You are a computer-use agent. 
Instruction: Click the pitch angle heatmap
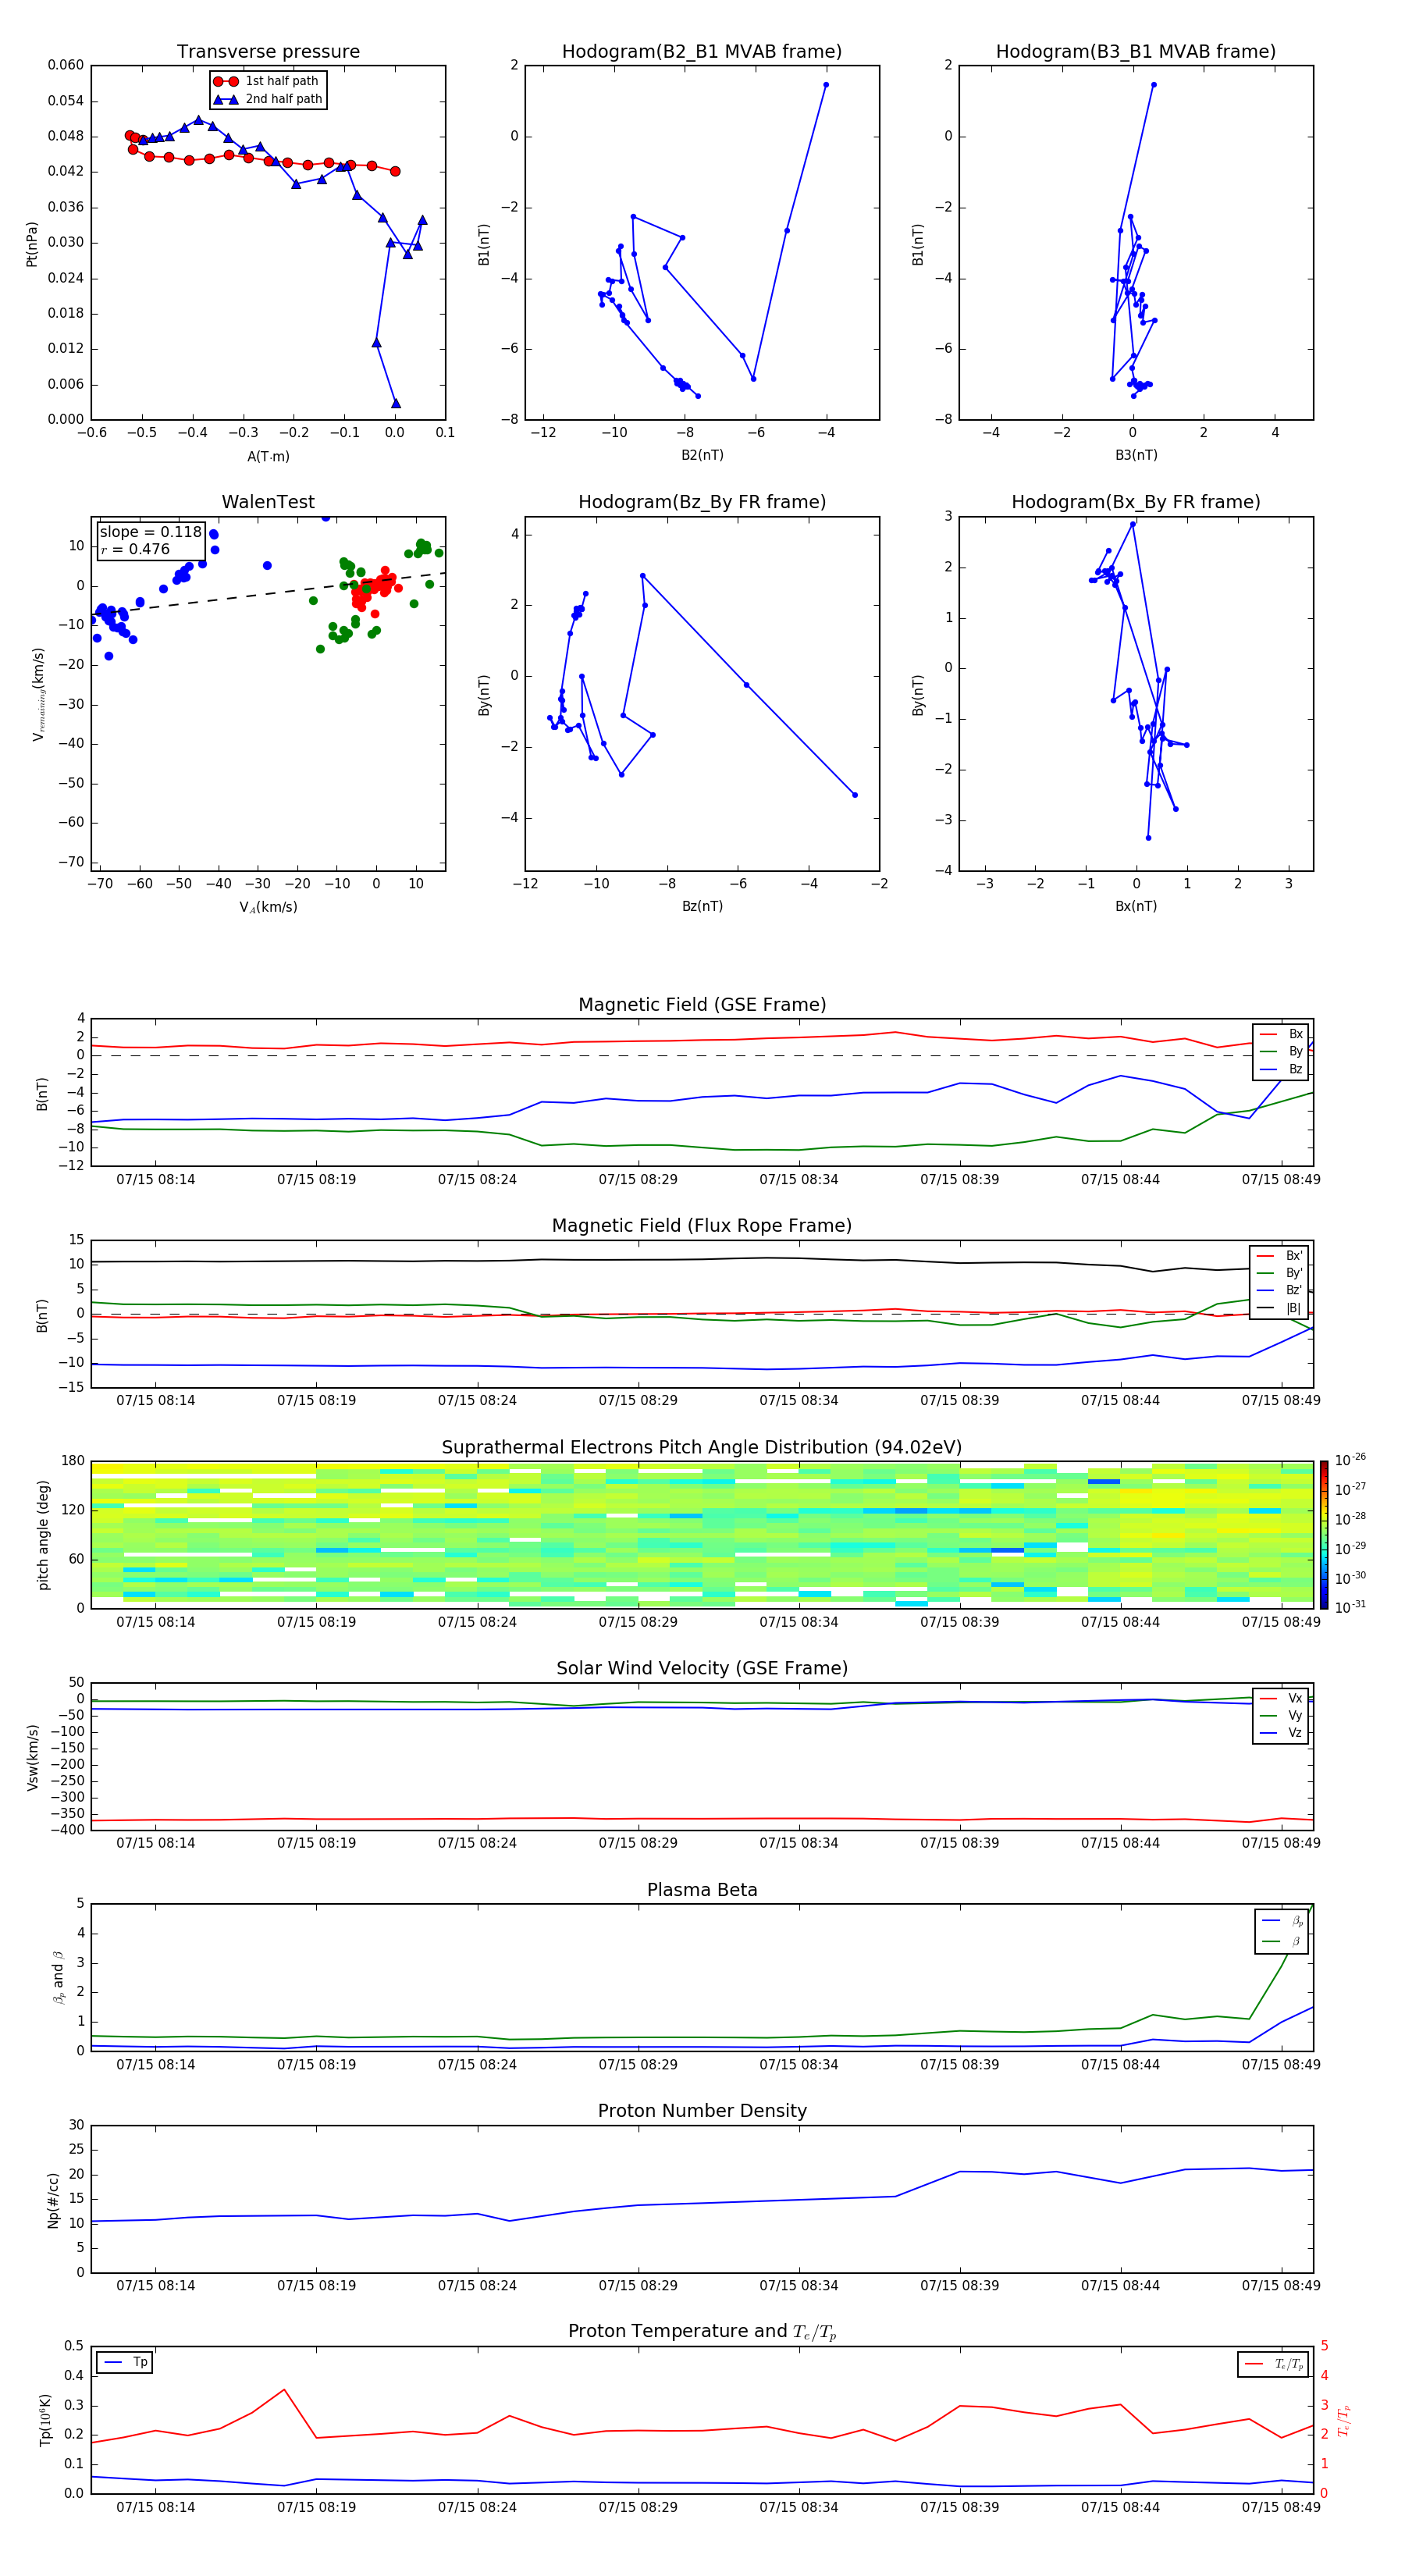click(x=702, y=1535)
